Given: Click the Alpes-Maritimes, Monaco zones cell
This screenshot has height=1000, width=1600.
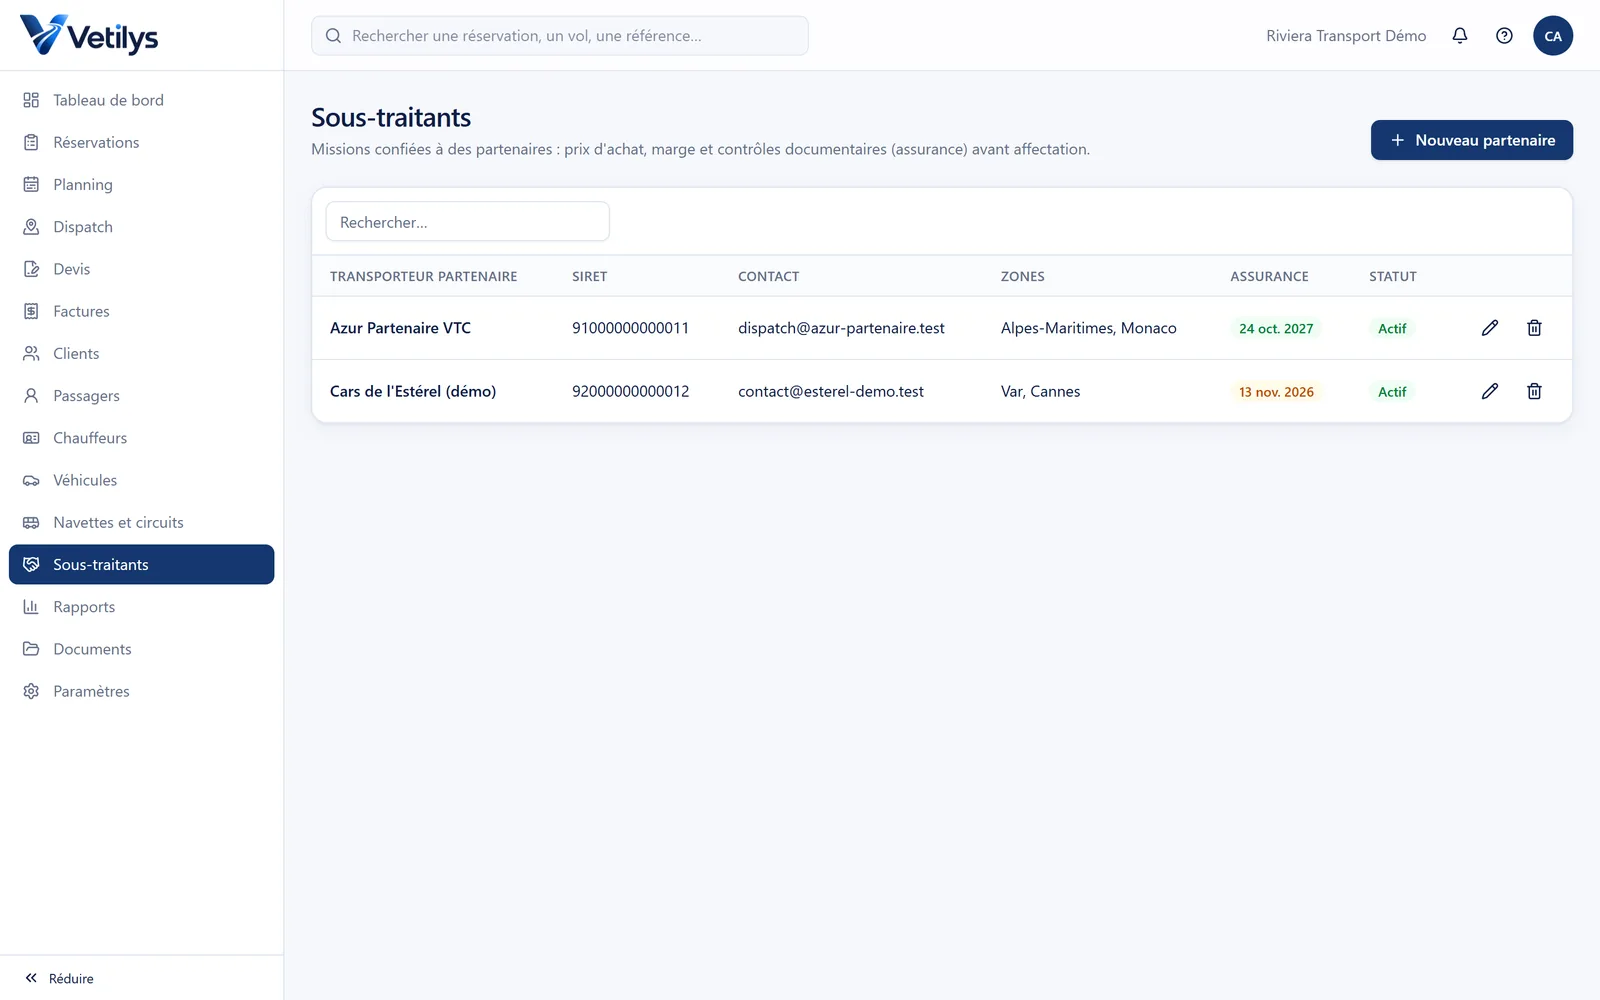Looking at the screenshot, I should 1089,328.
